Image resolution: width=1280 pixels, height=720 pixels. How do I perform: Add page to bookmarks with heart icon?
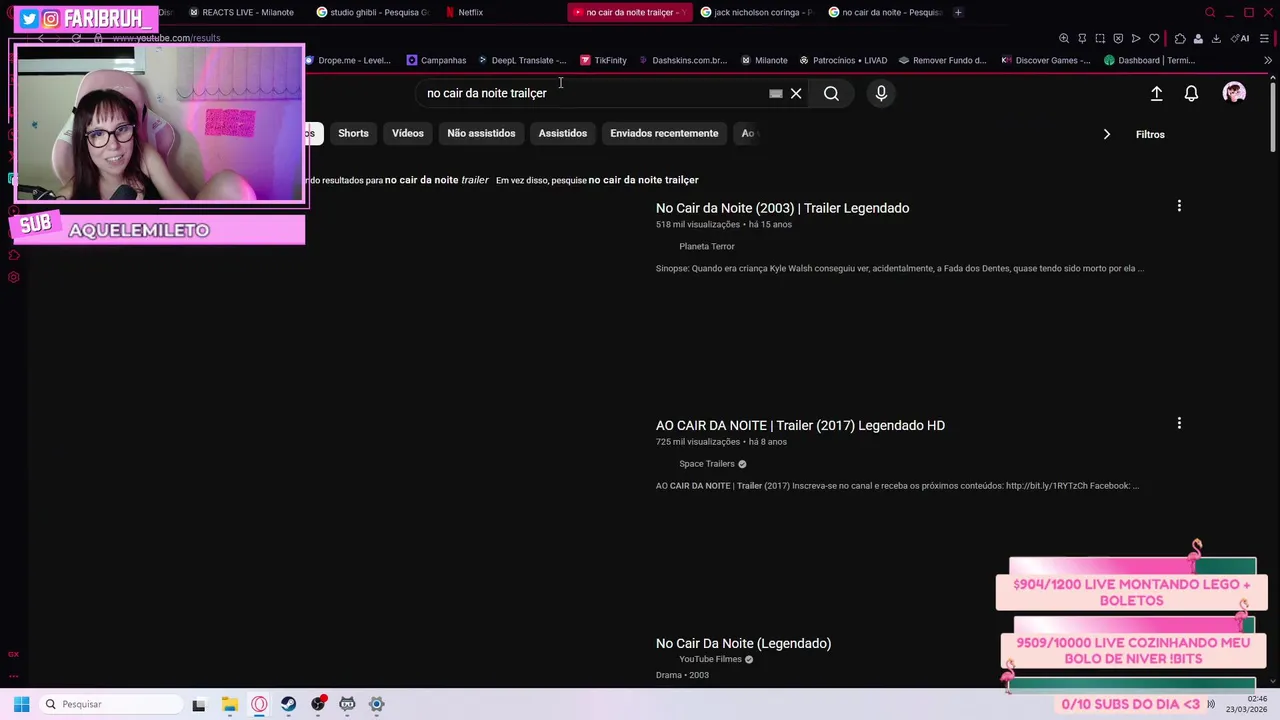pos(1154,38)
